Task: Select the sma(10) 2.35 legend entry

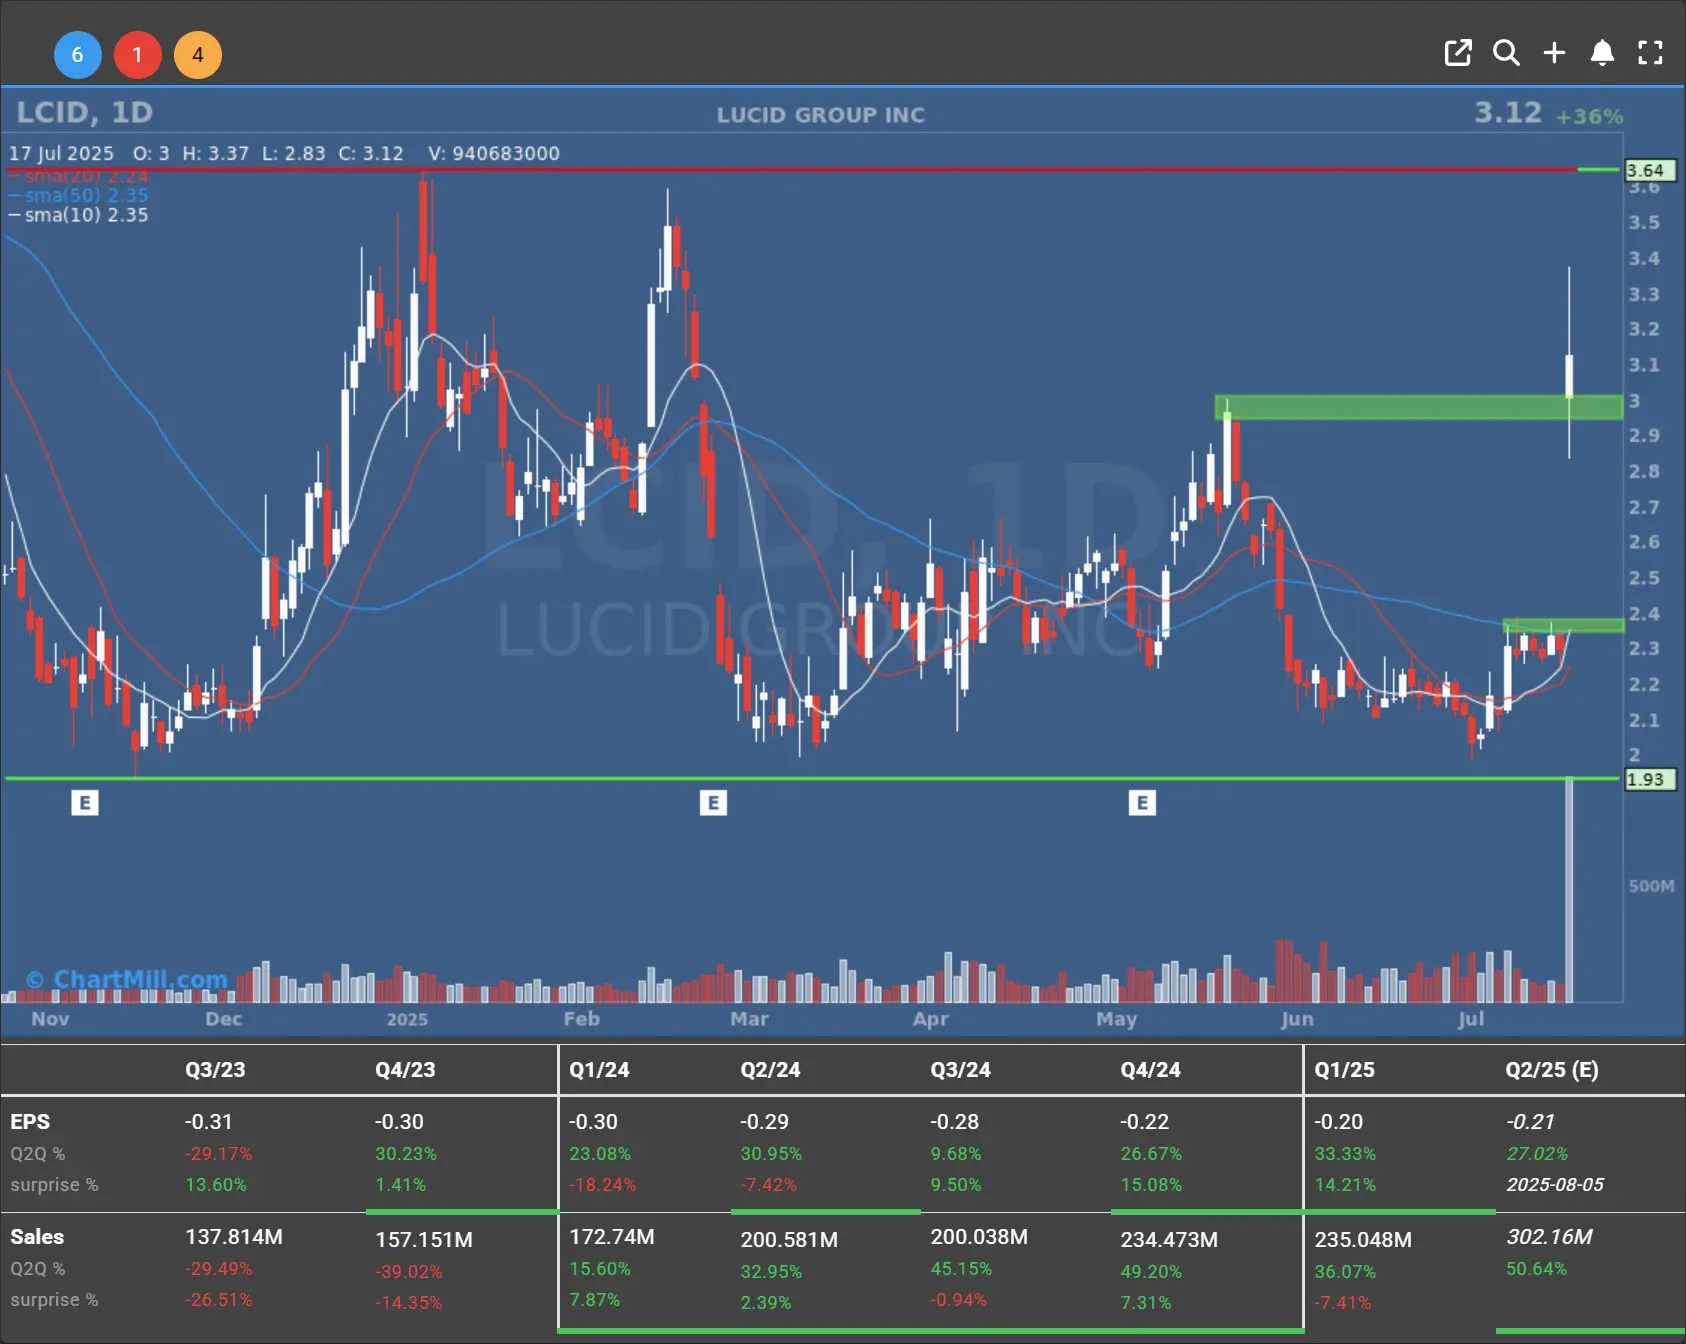Action: pos(79,215)
